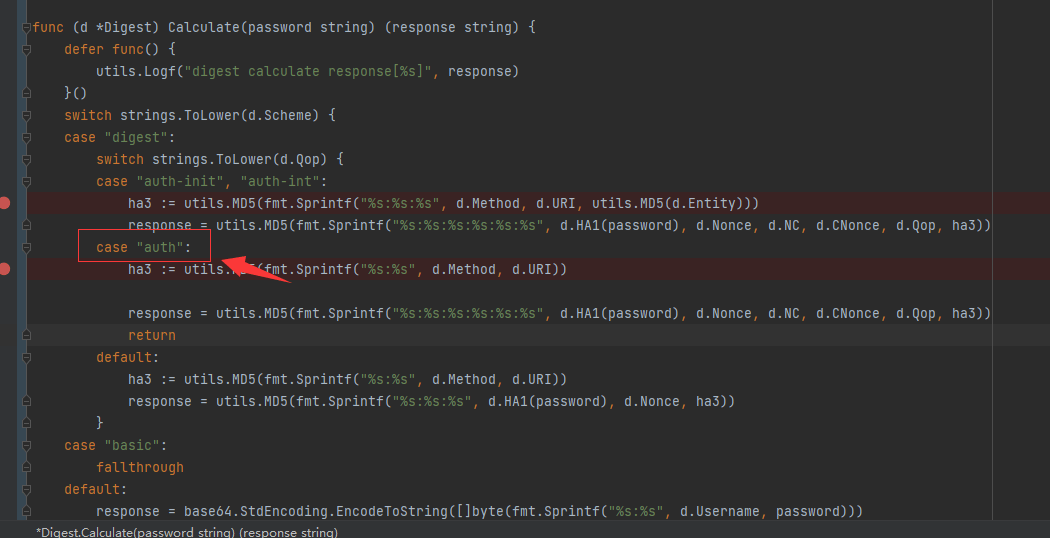Fold the switch d.Scheme block
Screen dimensions: 1050x538
26,115
